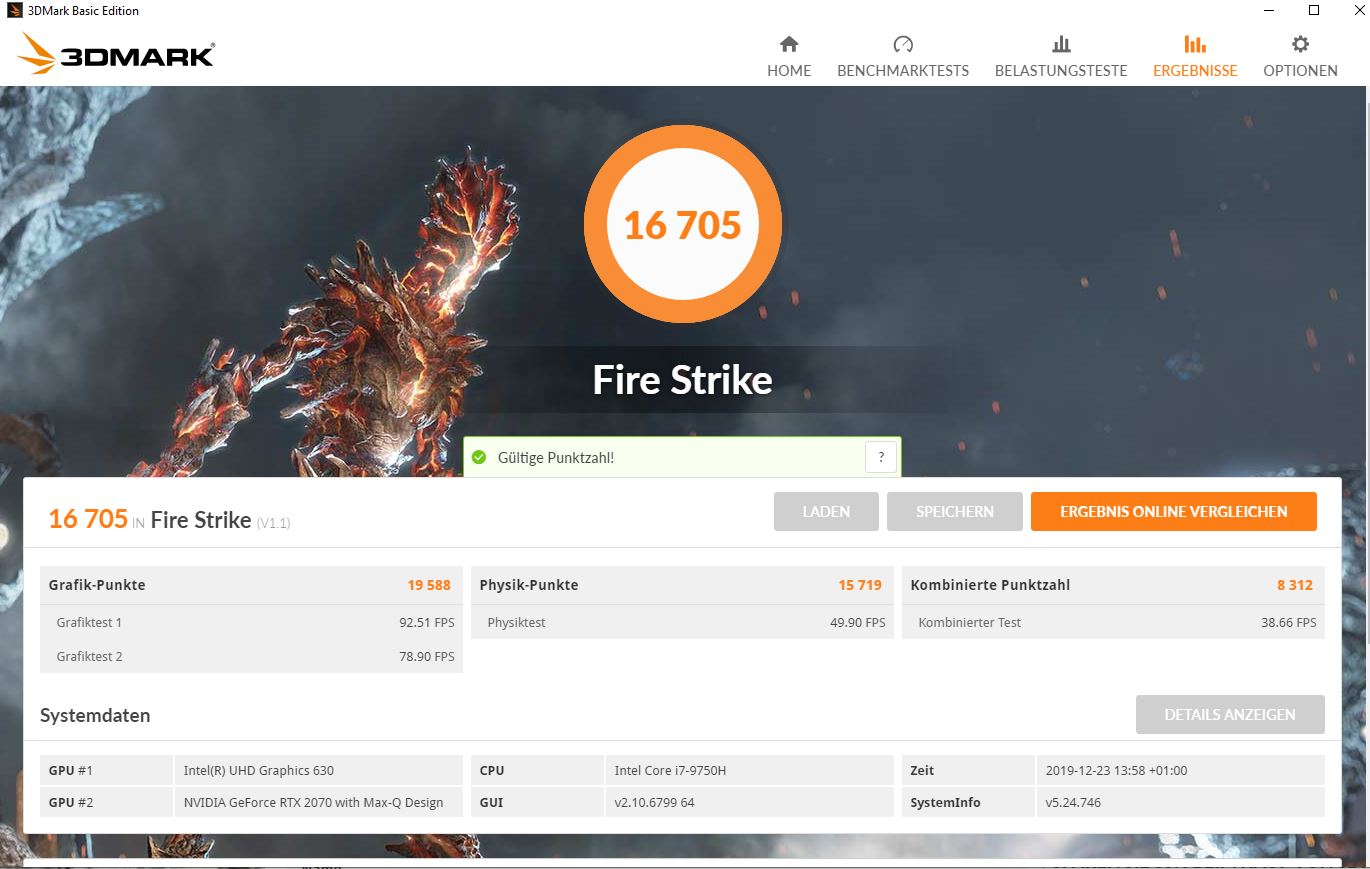Click the DETAILS ANZEIGEN button
This screenshot has height=869, width=1370.
1230,714
